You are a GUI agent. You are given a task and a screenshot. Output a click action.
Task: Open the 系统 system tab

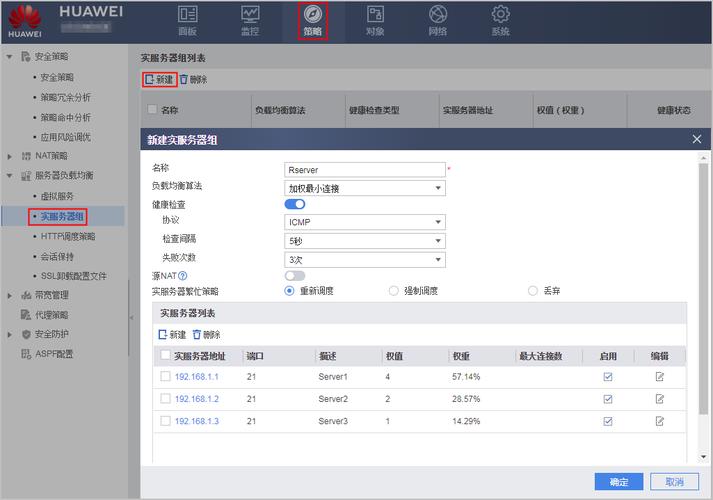pos(500,21)
